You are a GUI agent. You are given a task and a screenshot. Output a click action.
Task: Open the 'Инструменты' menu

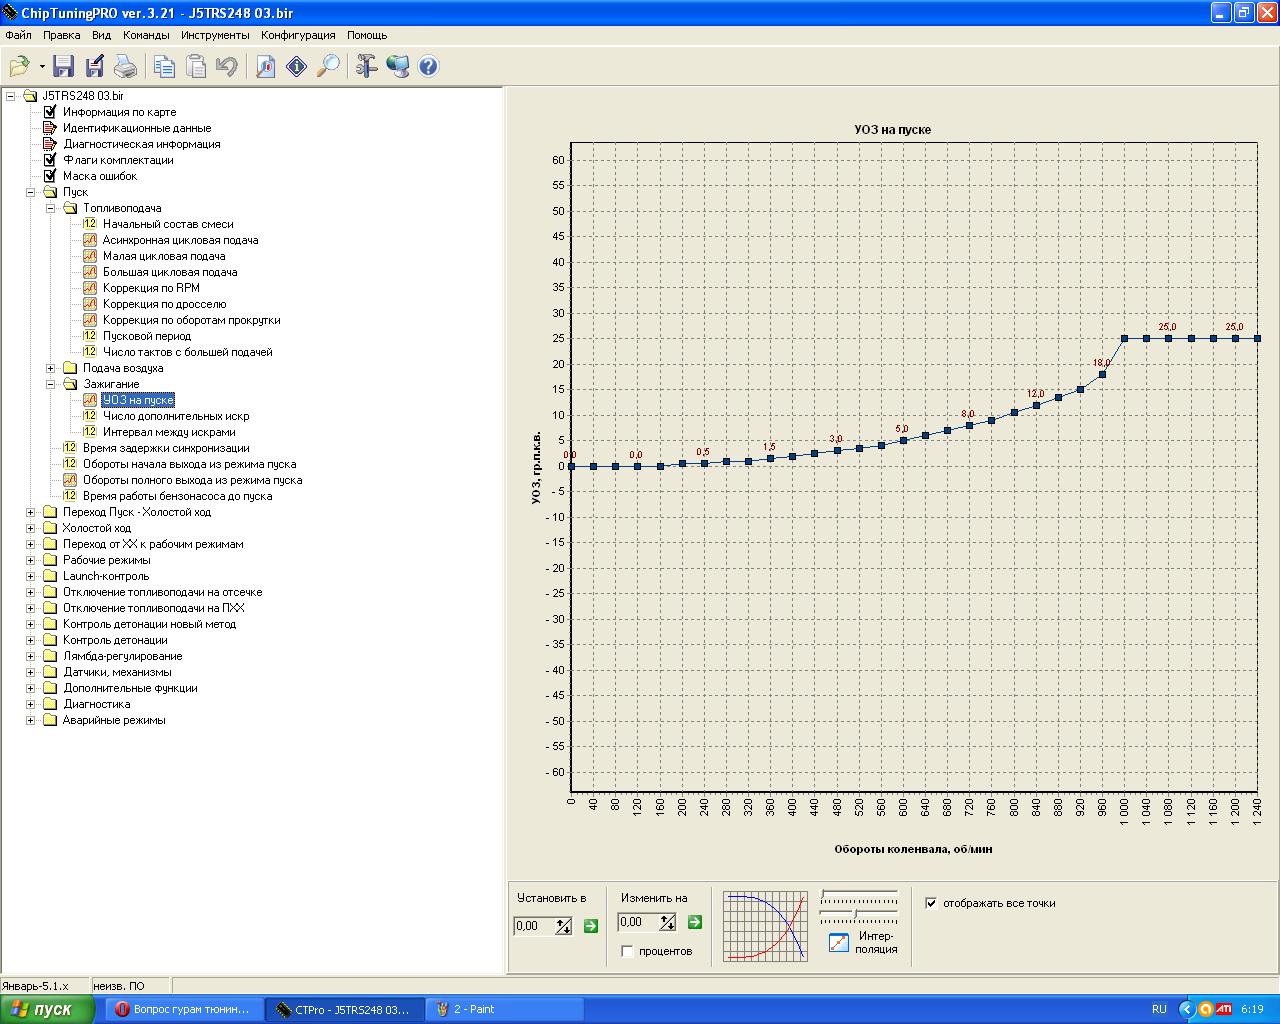[215, 35]
